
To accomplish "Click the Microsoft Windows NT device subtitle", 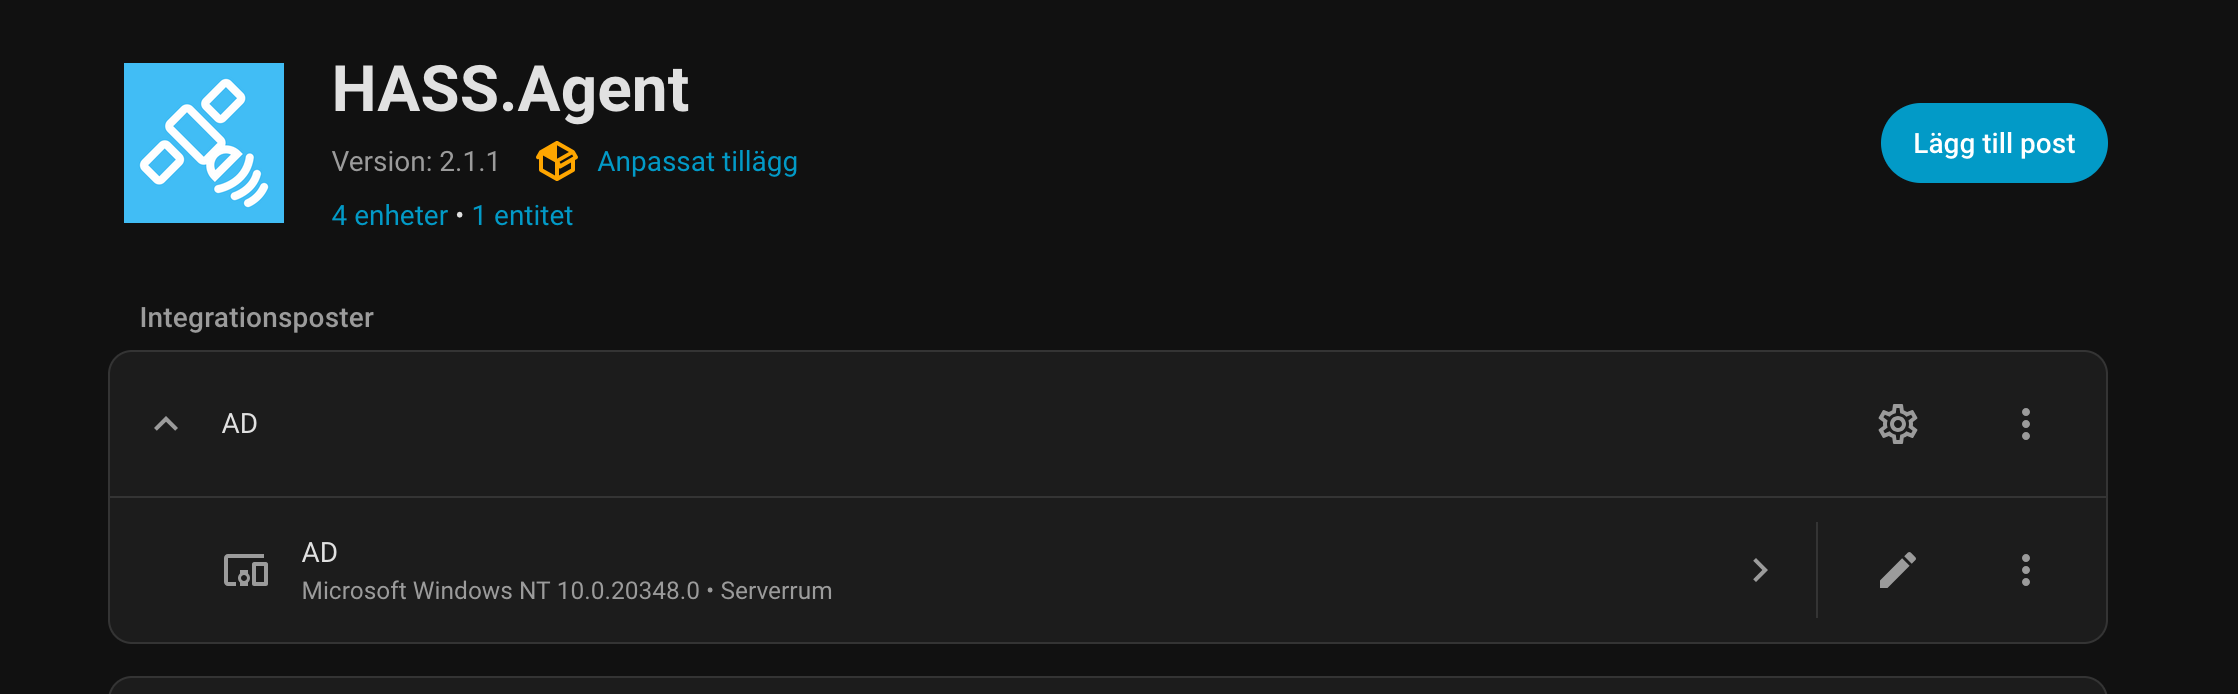I will click(x=566, y=591).
